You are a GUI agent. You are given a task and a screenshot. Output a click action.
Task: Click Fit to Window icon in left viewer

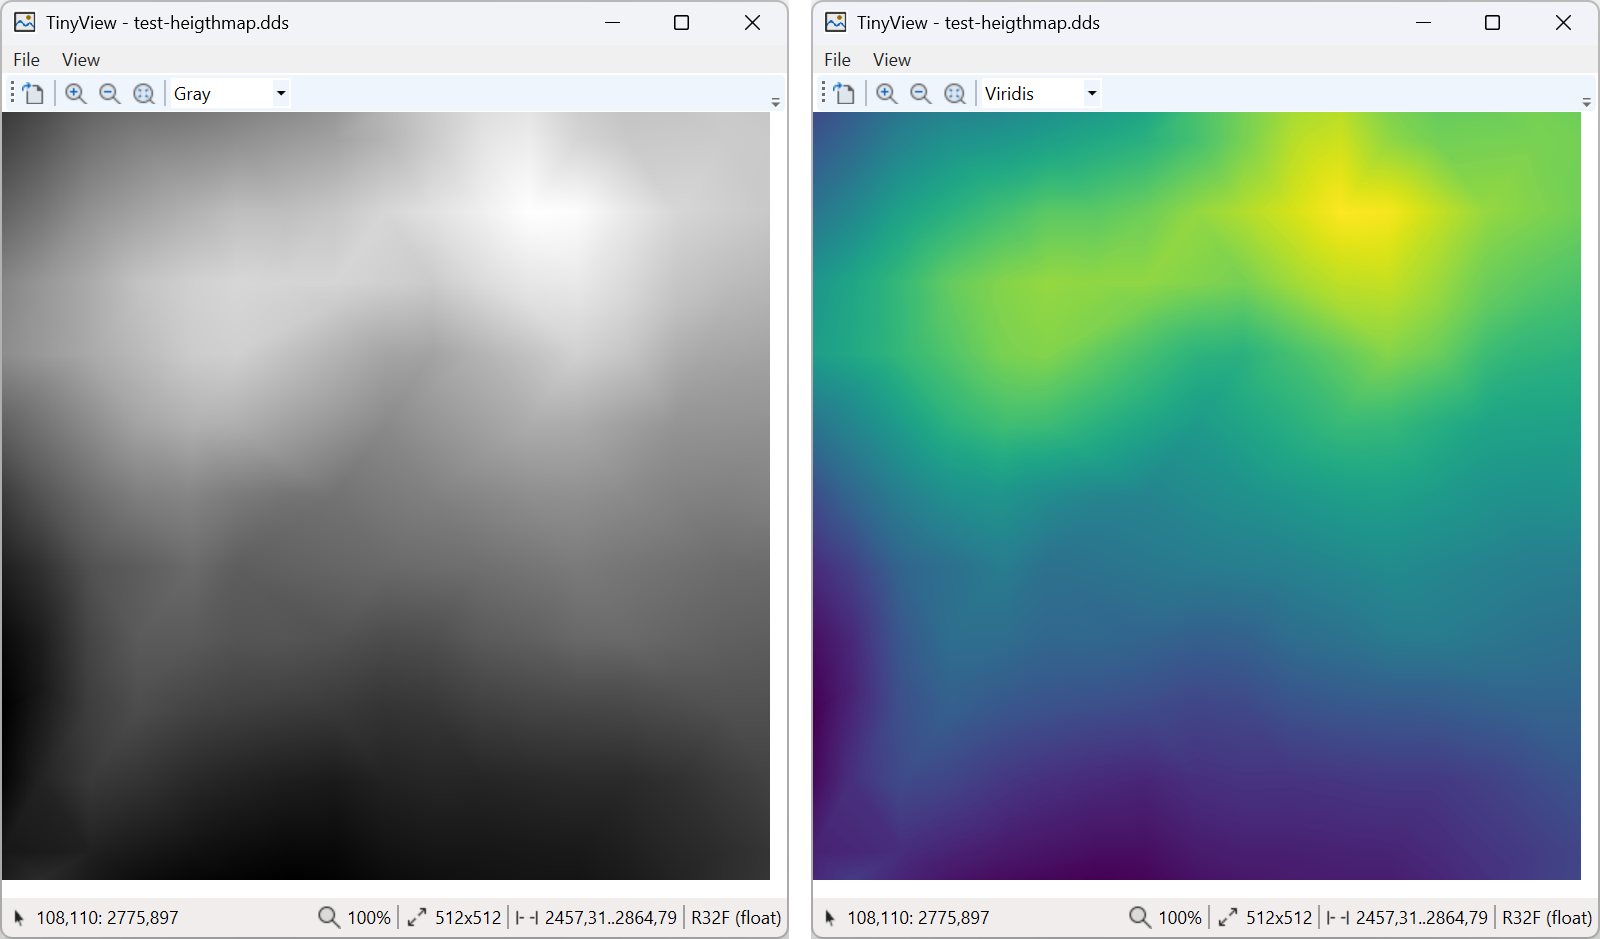pyautogui.click(x=144, y=92)
